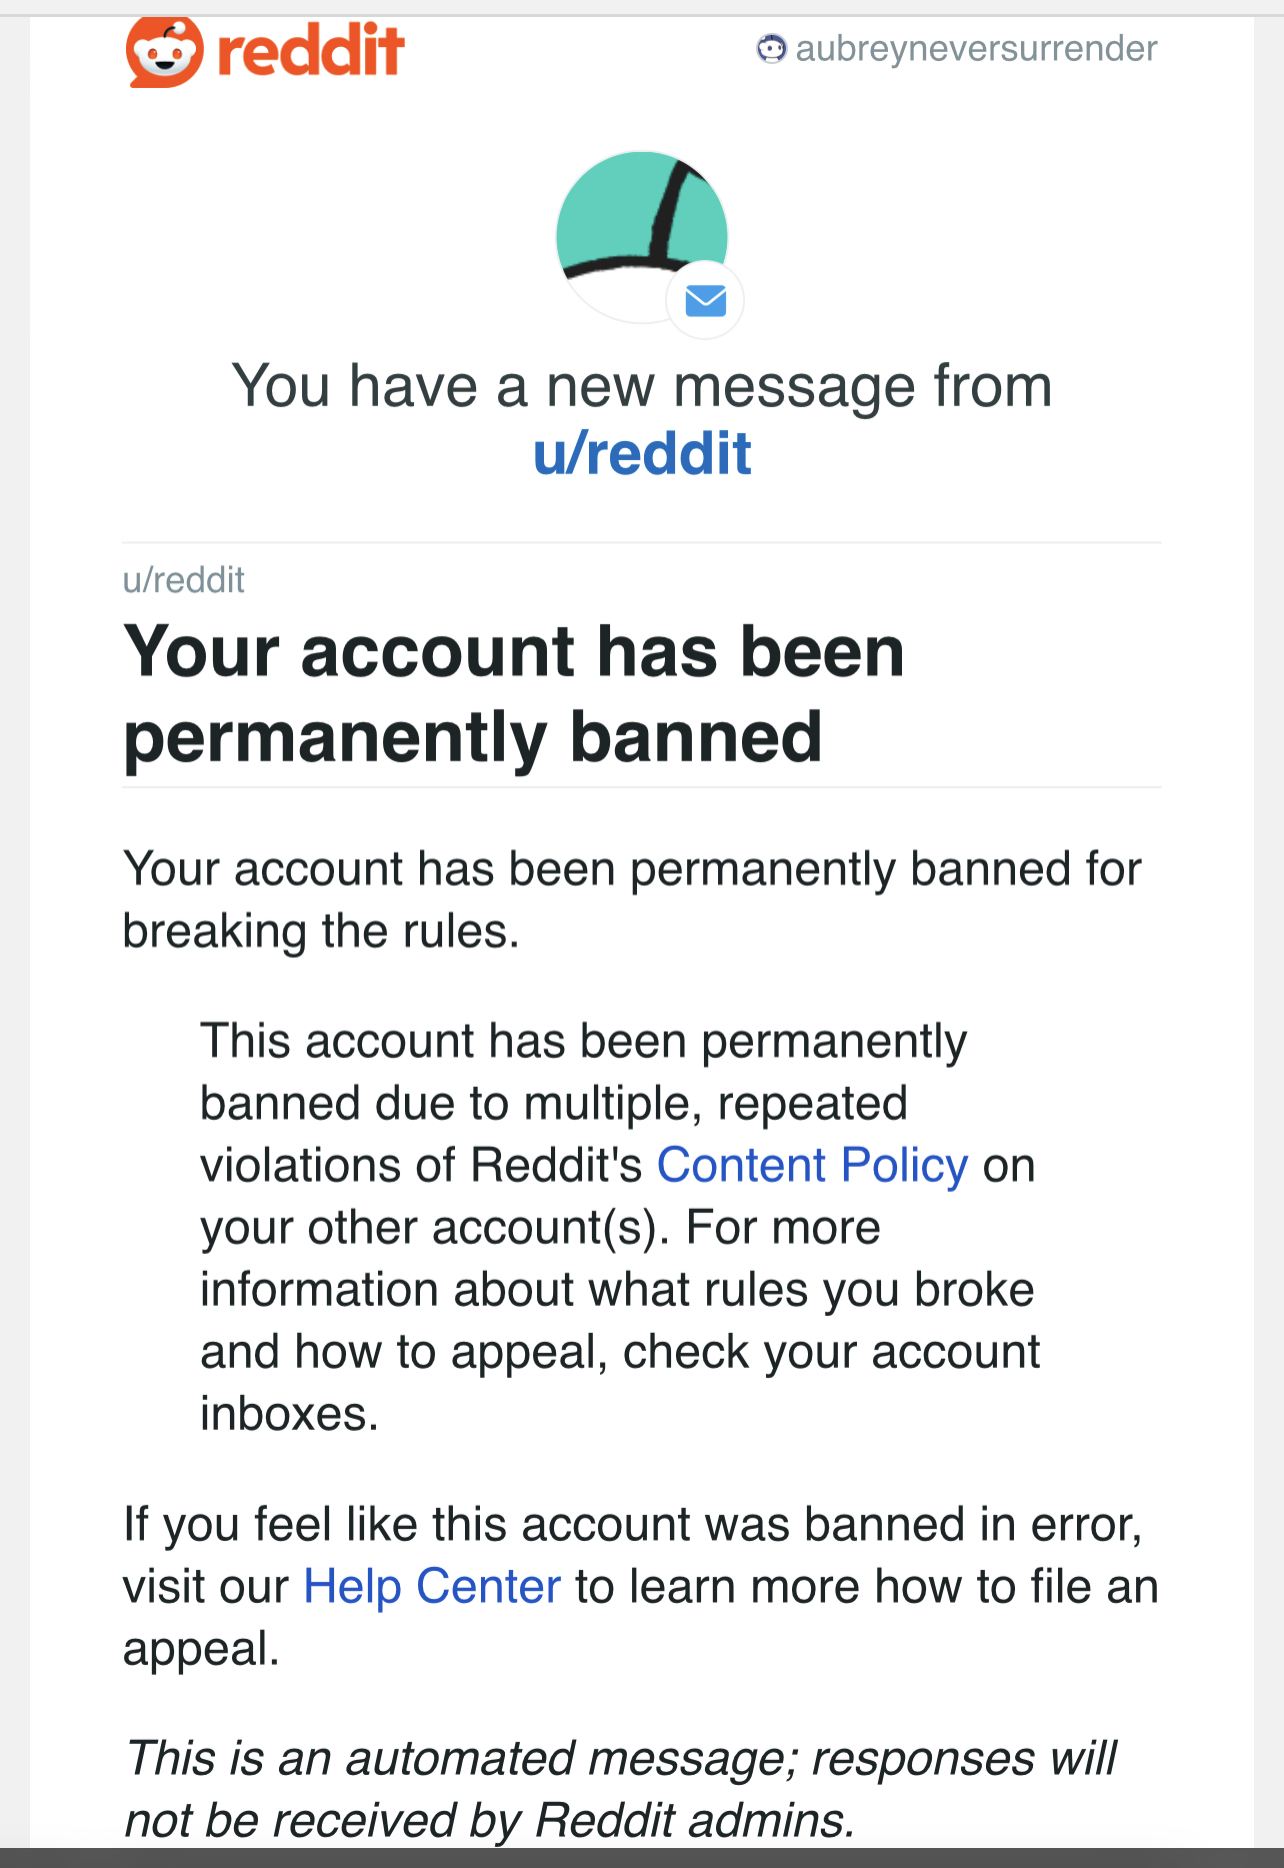Click the word 'appeal.' ending the Help Center paragraph
Image resolution: width=1284 pixels, height=1868 pixels.
201,1648
